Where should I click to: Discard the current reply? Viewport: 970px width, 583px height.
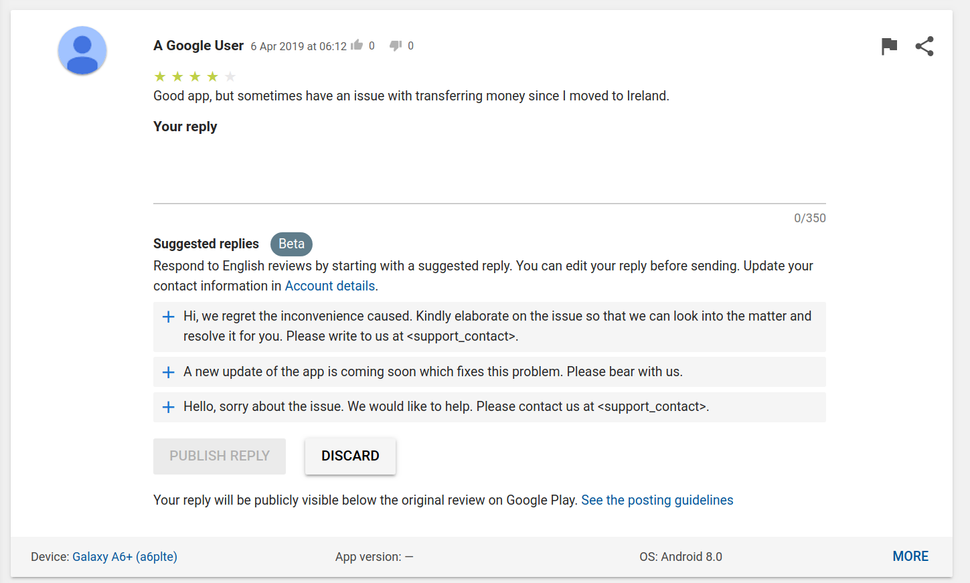click(350, 455)
